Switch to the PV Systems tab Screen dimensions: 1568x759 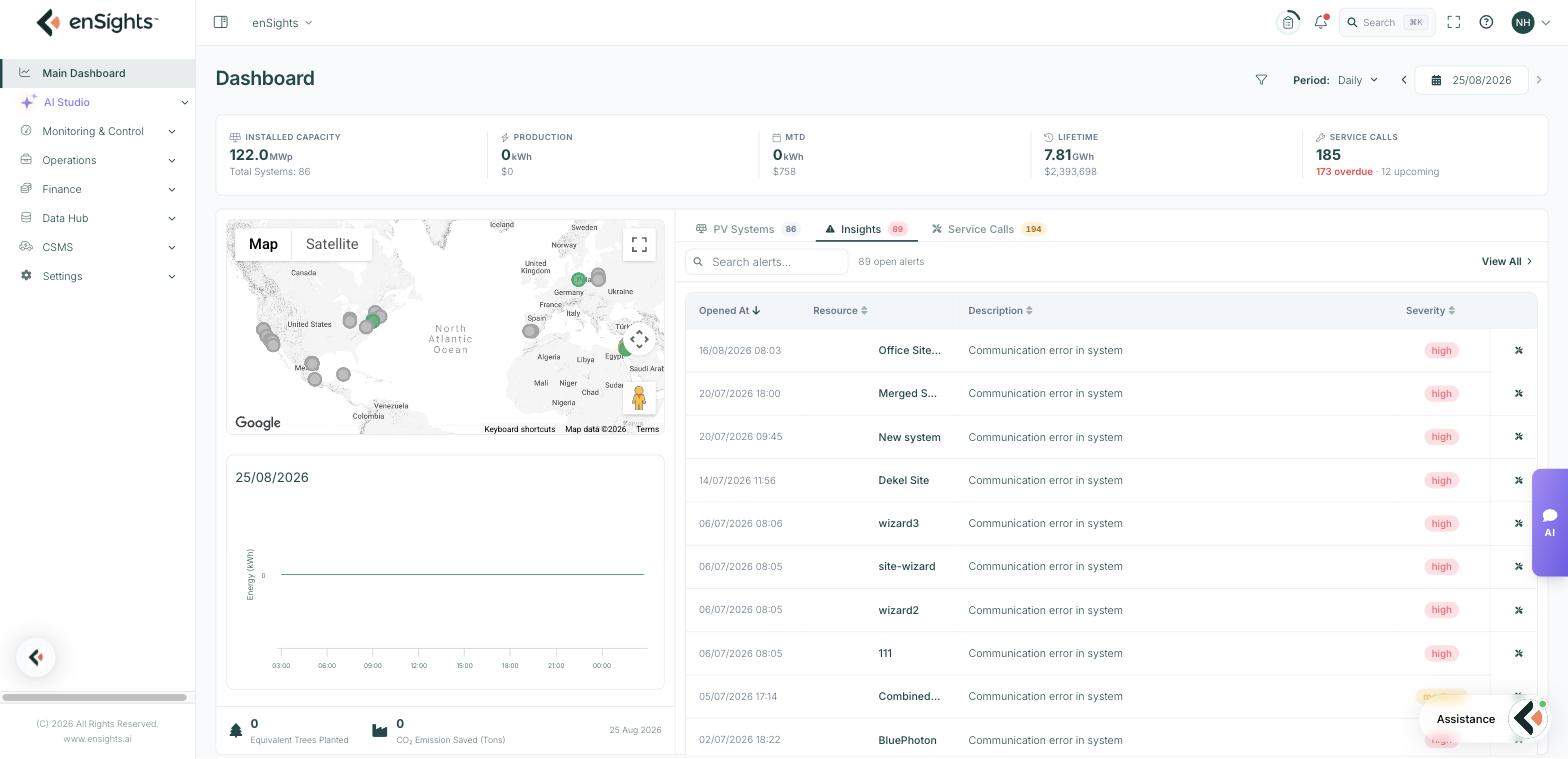747,229
